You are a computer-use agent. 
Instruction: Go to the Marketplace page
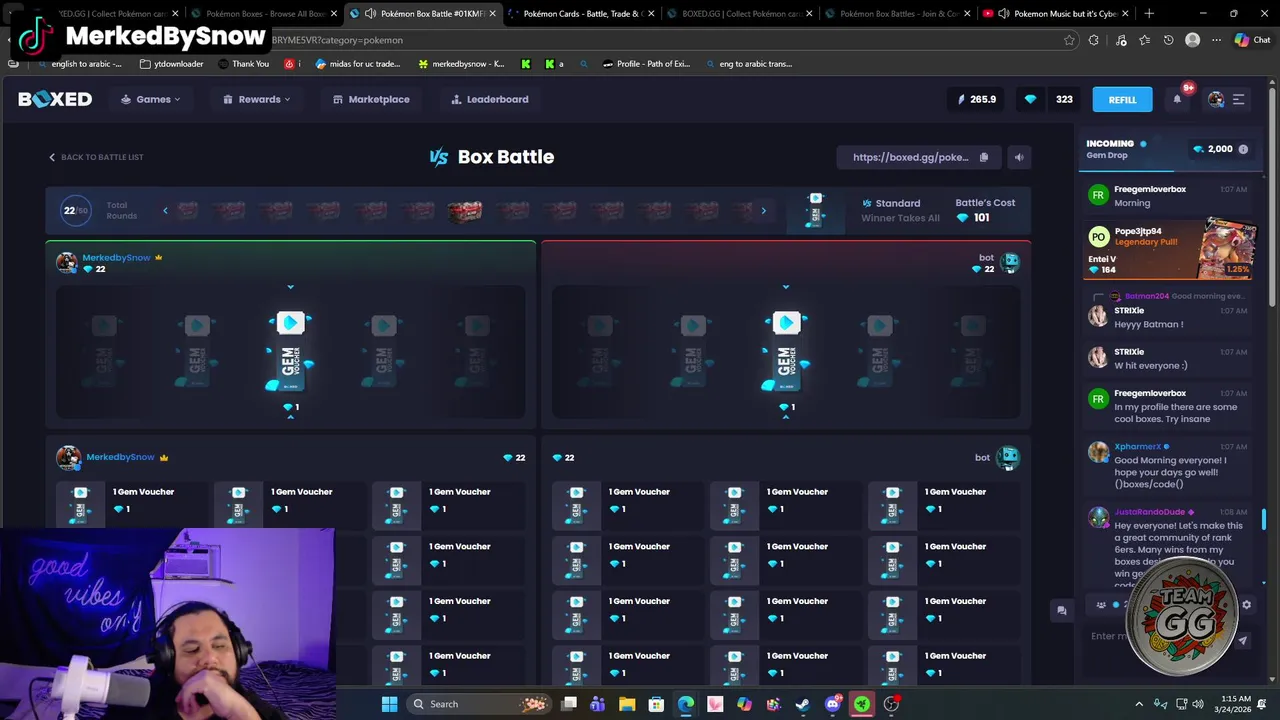coord(371,99)
